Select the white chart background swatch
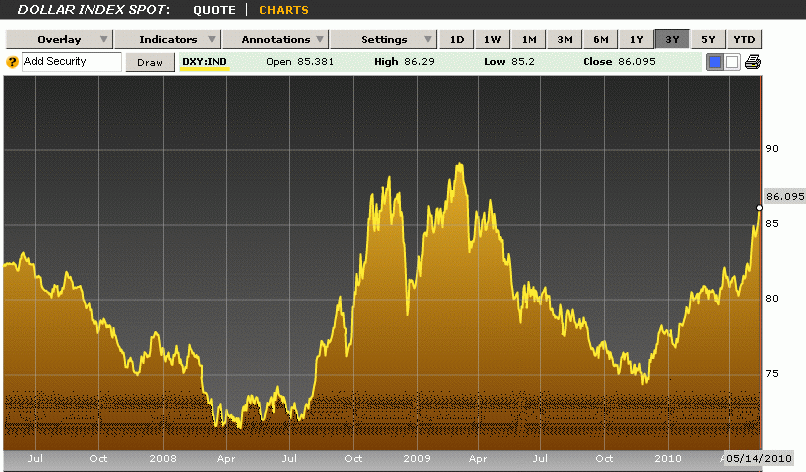 pyautogui.click(x=731, y=62)
